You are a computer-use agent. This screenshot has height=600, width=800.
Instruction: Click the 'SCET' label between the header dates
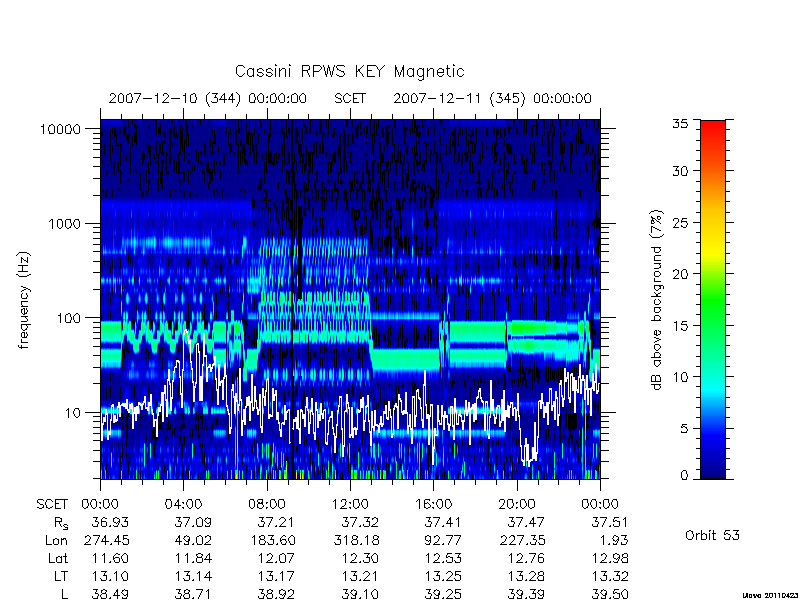pyautogui.click(x=350, y=98)
